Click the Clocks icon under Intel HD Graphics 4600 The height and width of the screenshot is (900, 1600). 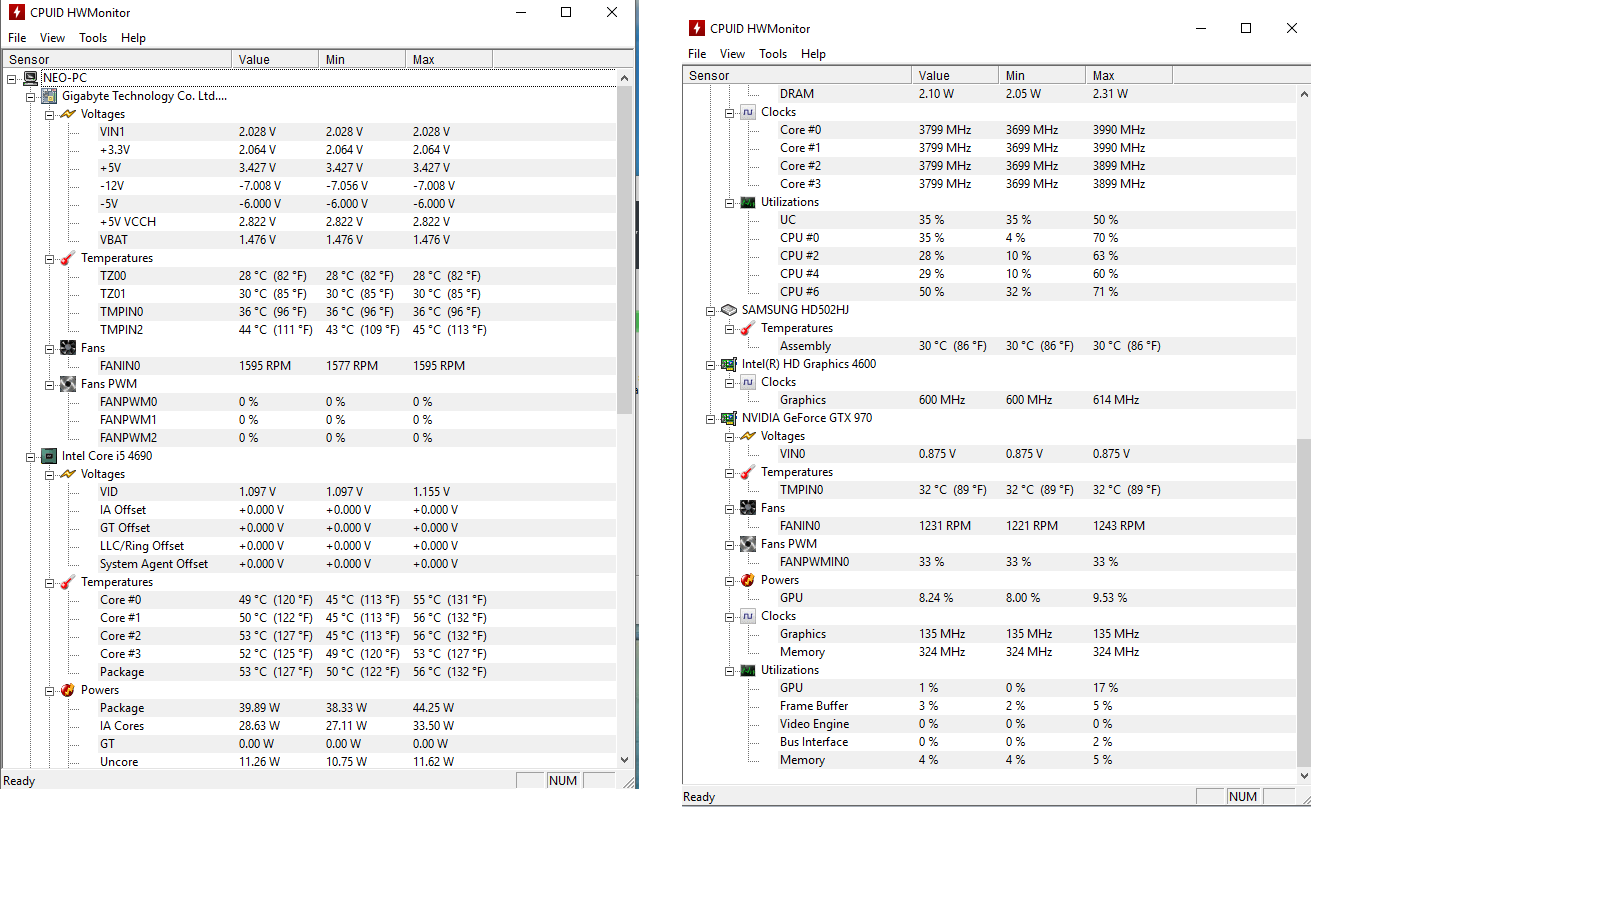click(x=748, y=382)
